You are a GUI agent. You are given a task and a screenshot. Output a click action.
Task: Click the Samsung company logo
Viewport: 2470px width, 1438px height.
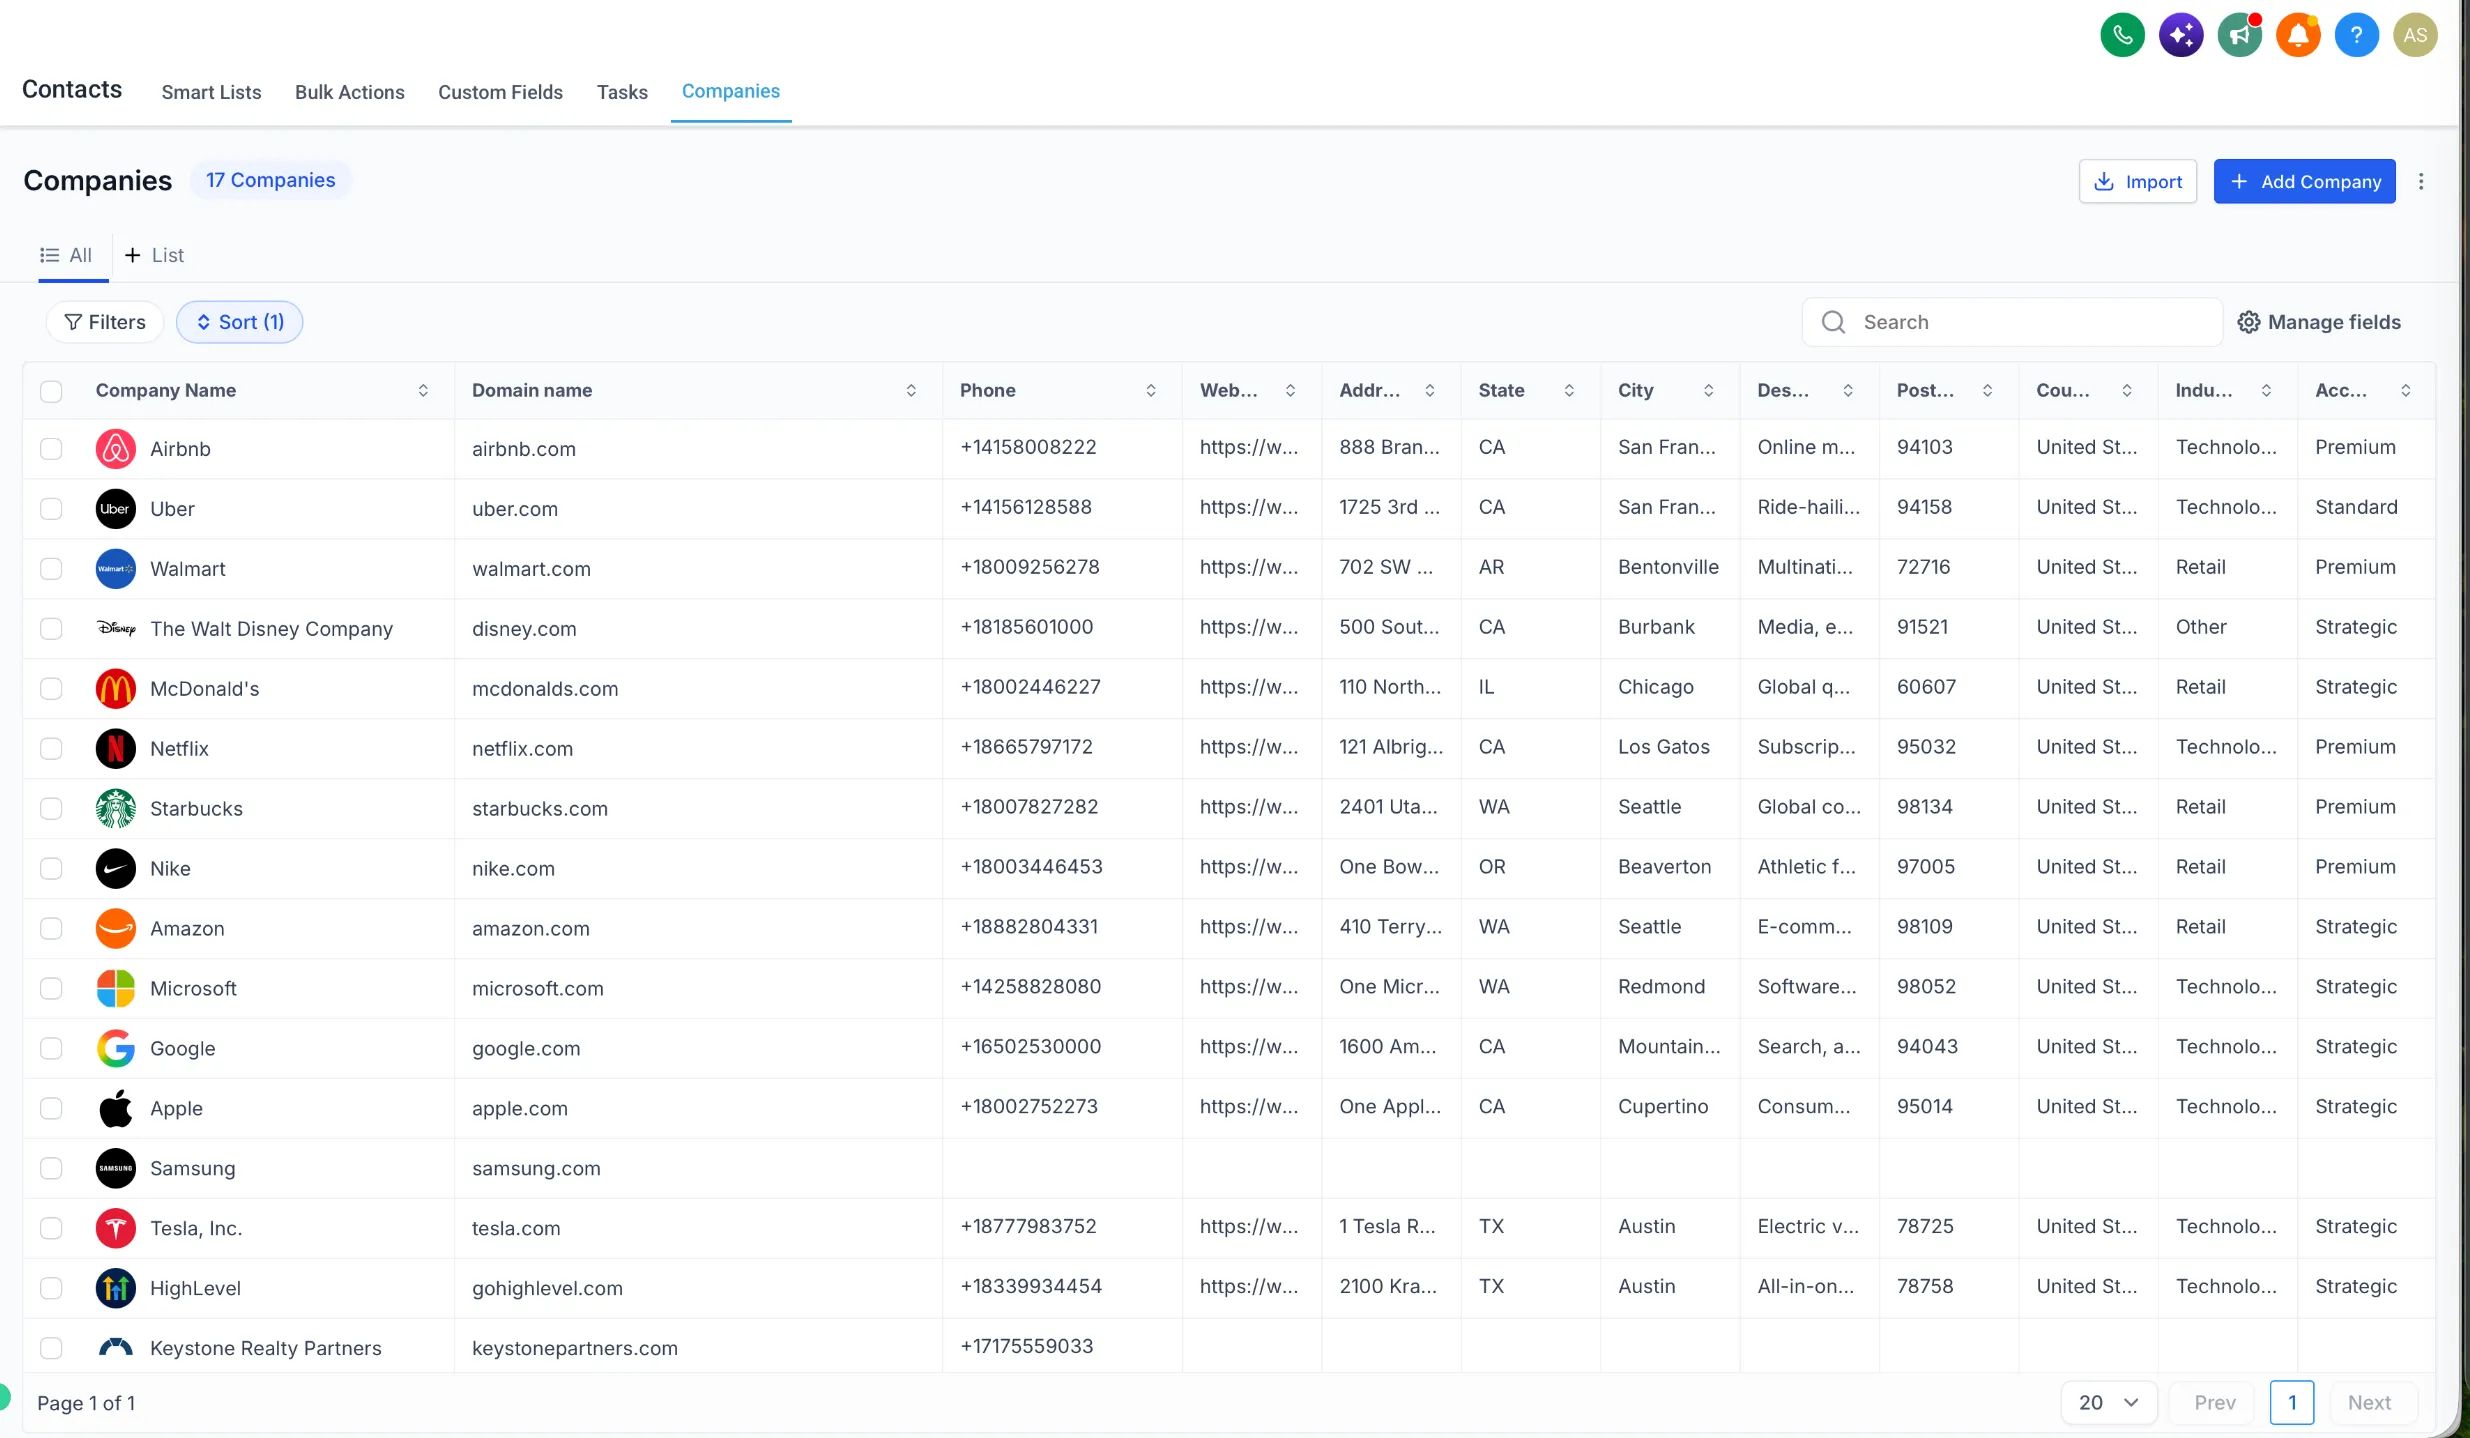coord(116,1169)
